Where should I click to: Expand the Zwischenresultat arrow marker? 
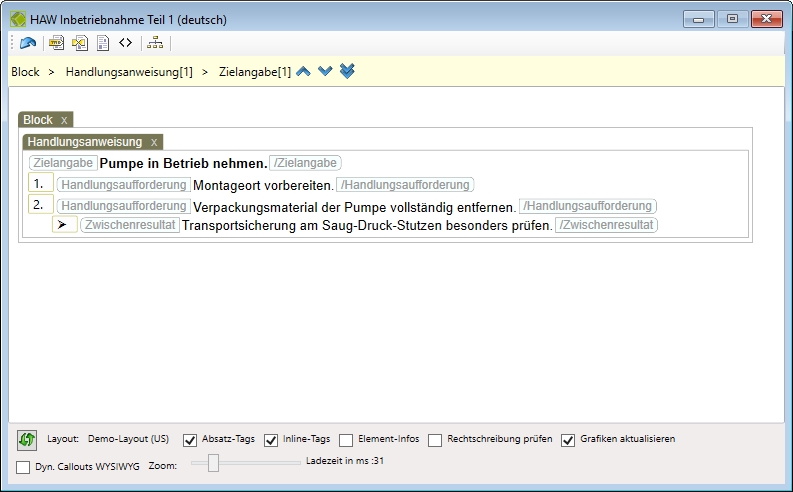click(x=62, y=225)
